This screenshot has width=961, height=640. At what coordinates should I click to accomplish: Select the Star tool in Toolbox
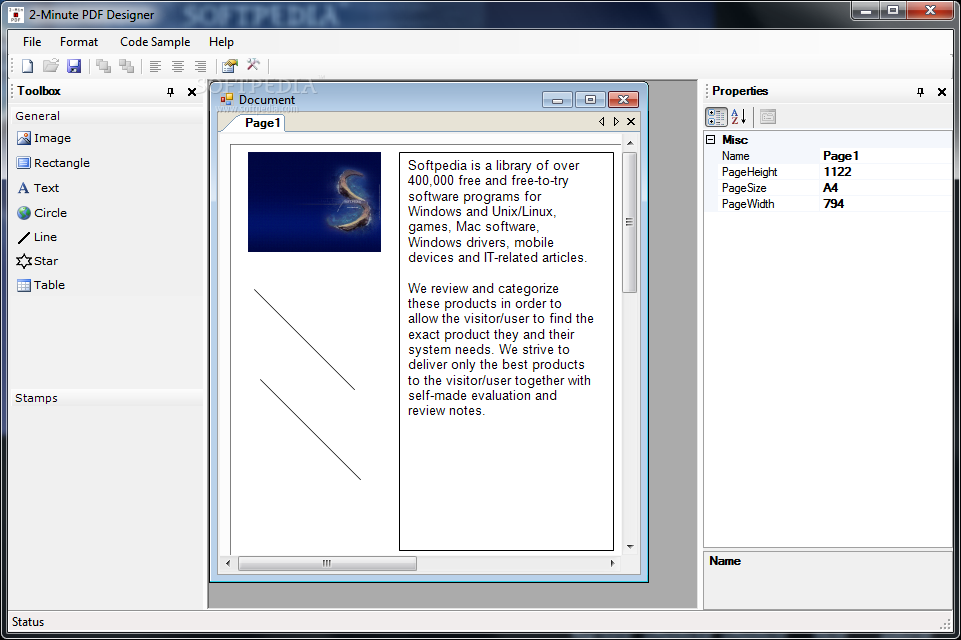(37, 261)
